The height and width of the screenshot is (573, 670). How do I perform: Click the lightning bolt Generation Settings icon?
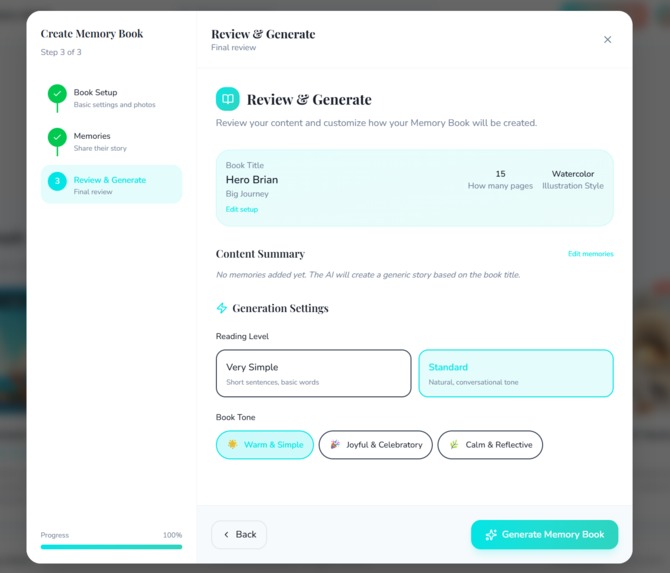(222, 308)
